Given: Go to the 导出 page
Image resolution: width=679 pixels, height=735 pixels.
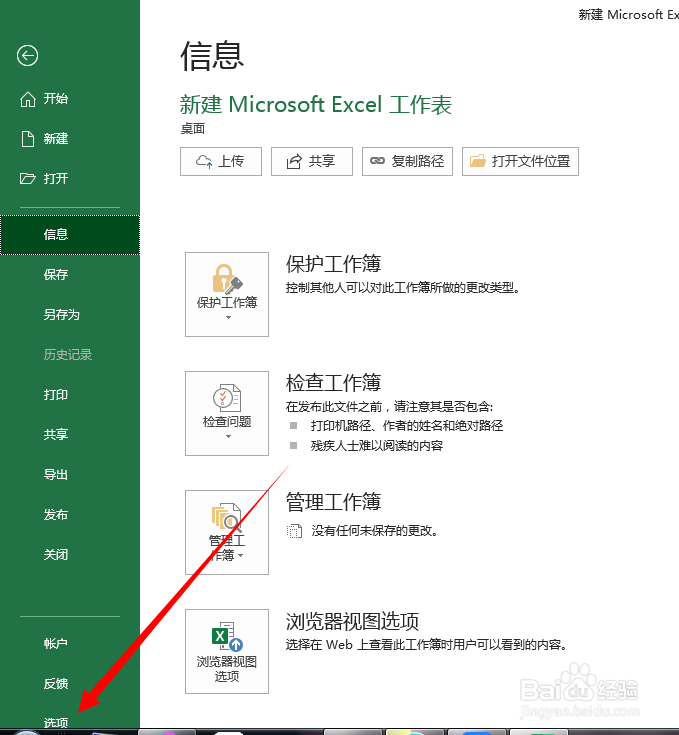Looking at the screenshot, I should [56, 475].
